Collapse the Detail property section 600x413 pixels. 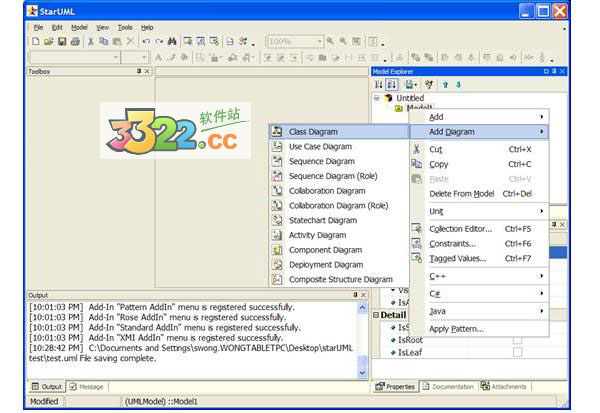[376, 315]
